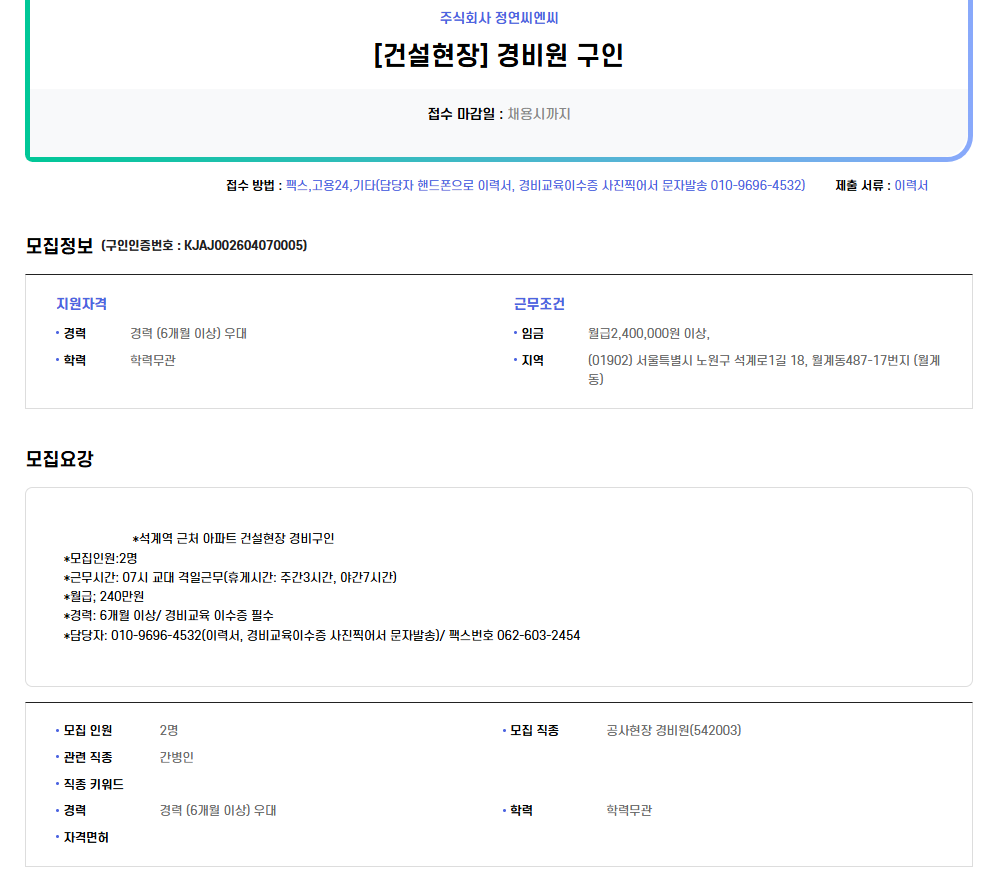Click the [건설현장] 경비원 구인 title
Viewport: 996px width, 879px height.
pos(498,55)
